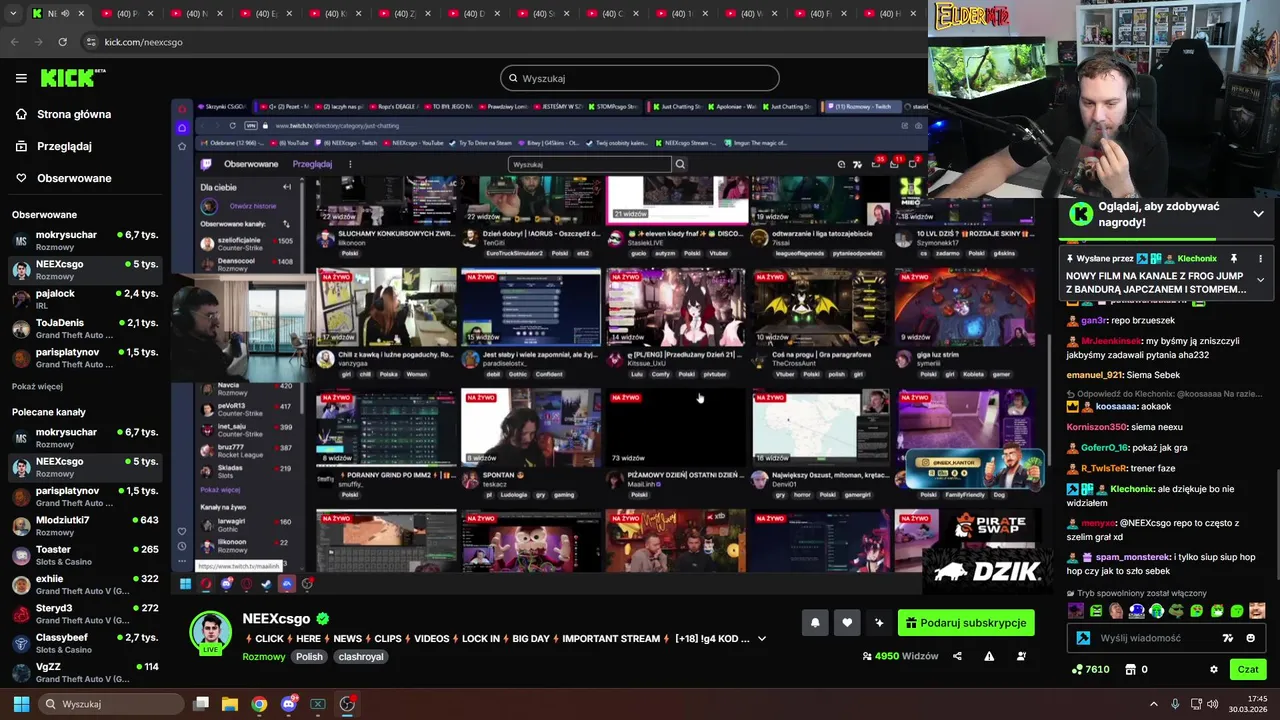Viewport: 1280px width, 720px height.
Task: Open the browser tab search dropdown
Action: point(11,13)
